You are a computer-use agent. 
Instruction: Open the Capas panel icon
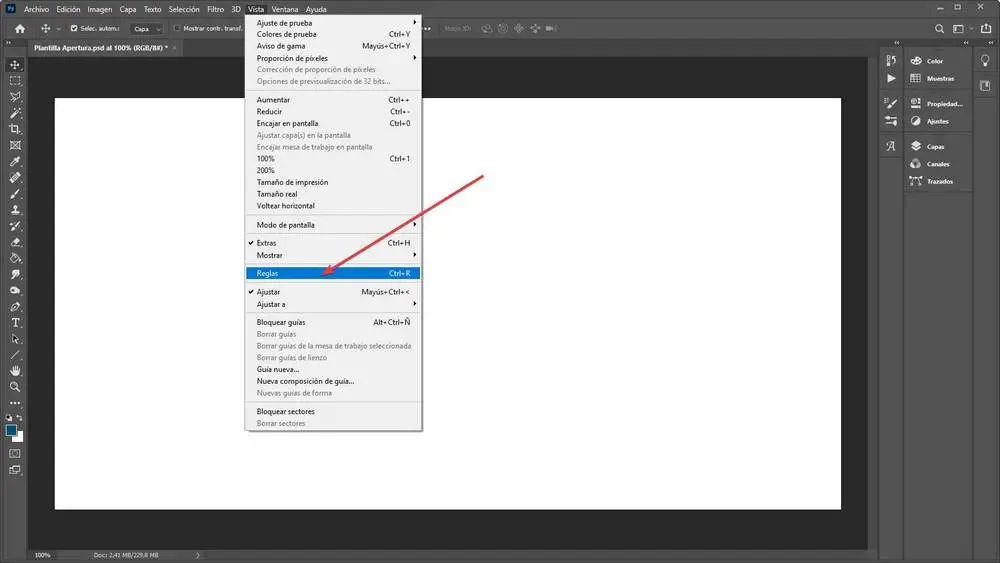916,146
